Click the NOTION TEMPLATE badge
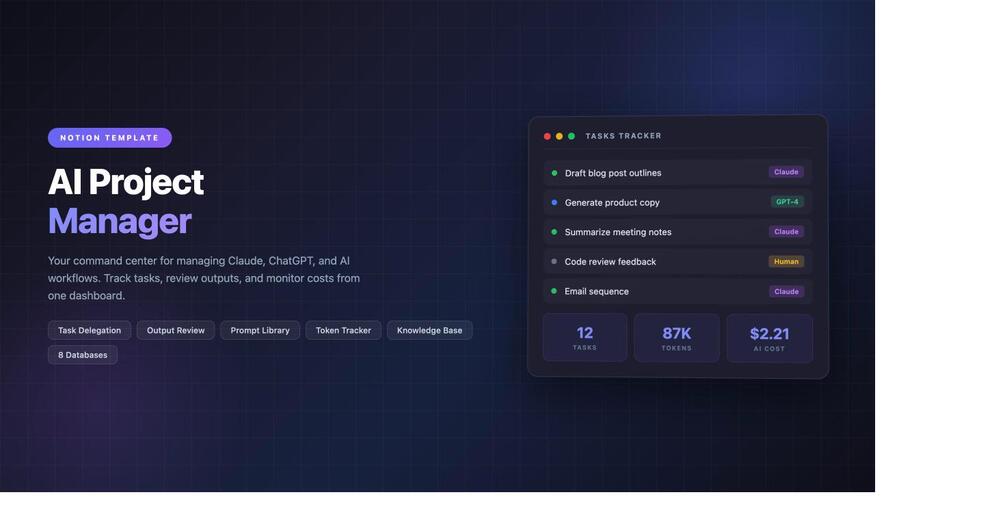The image size is (1005, 512). pos(110,138)
